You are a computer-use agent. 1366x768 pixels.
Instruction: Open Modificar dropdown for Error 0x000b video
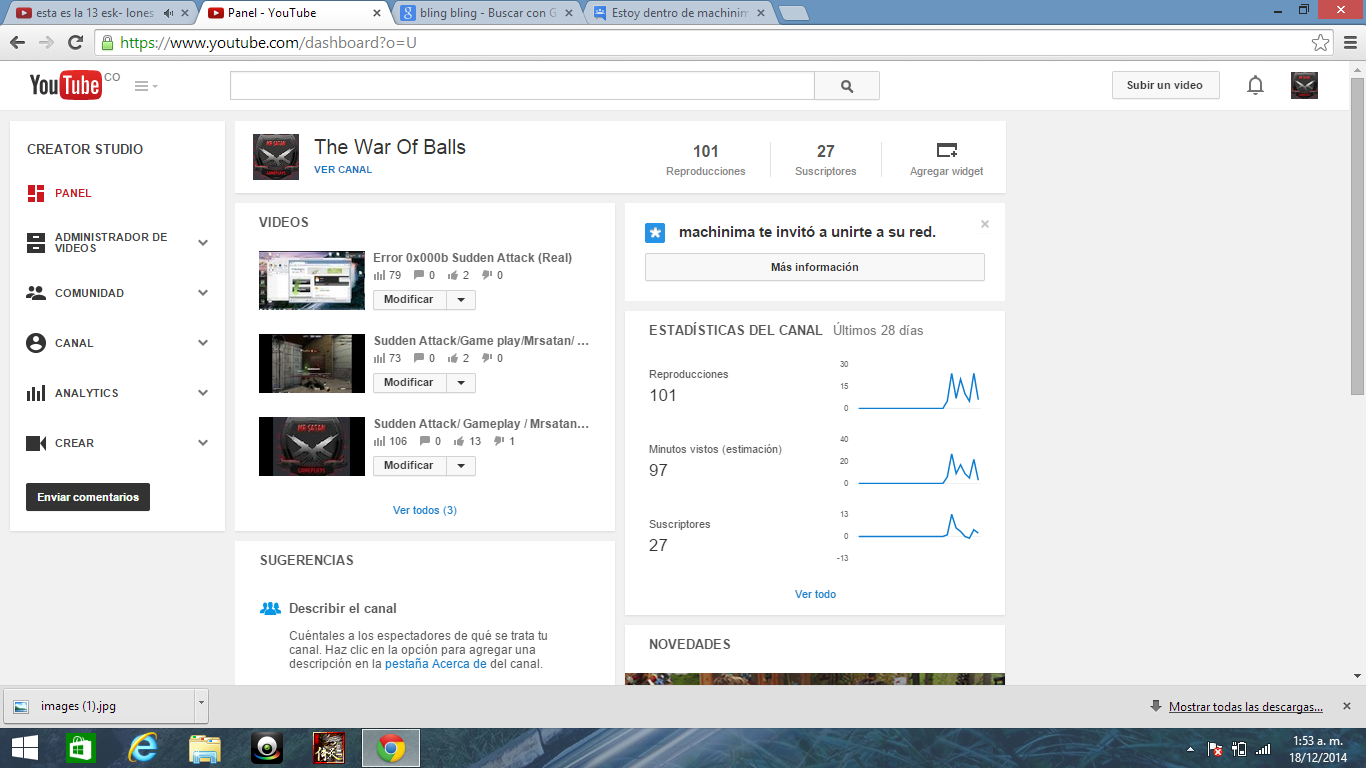(x=461, y=300)
